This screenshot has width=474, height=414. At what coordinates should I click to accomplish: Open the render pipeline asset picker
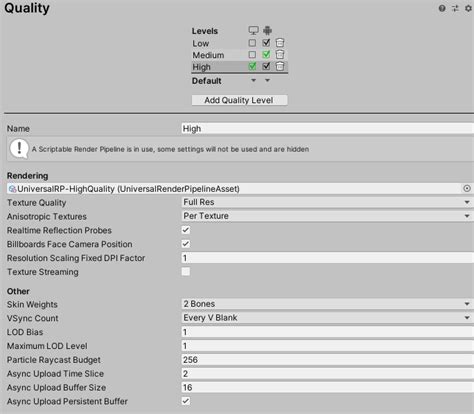point(467,189)
